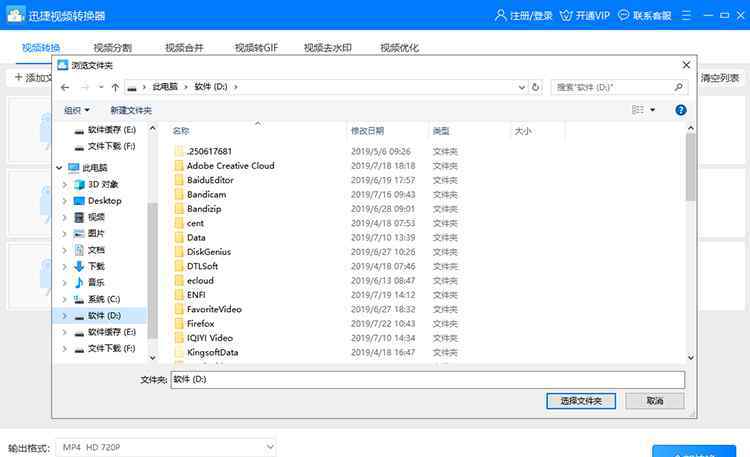Click the 选择文件夹 button
This screenshot has width=750, height=457.
coord(581,401)
